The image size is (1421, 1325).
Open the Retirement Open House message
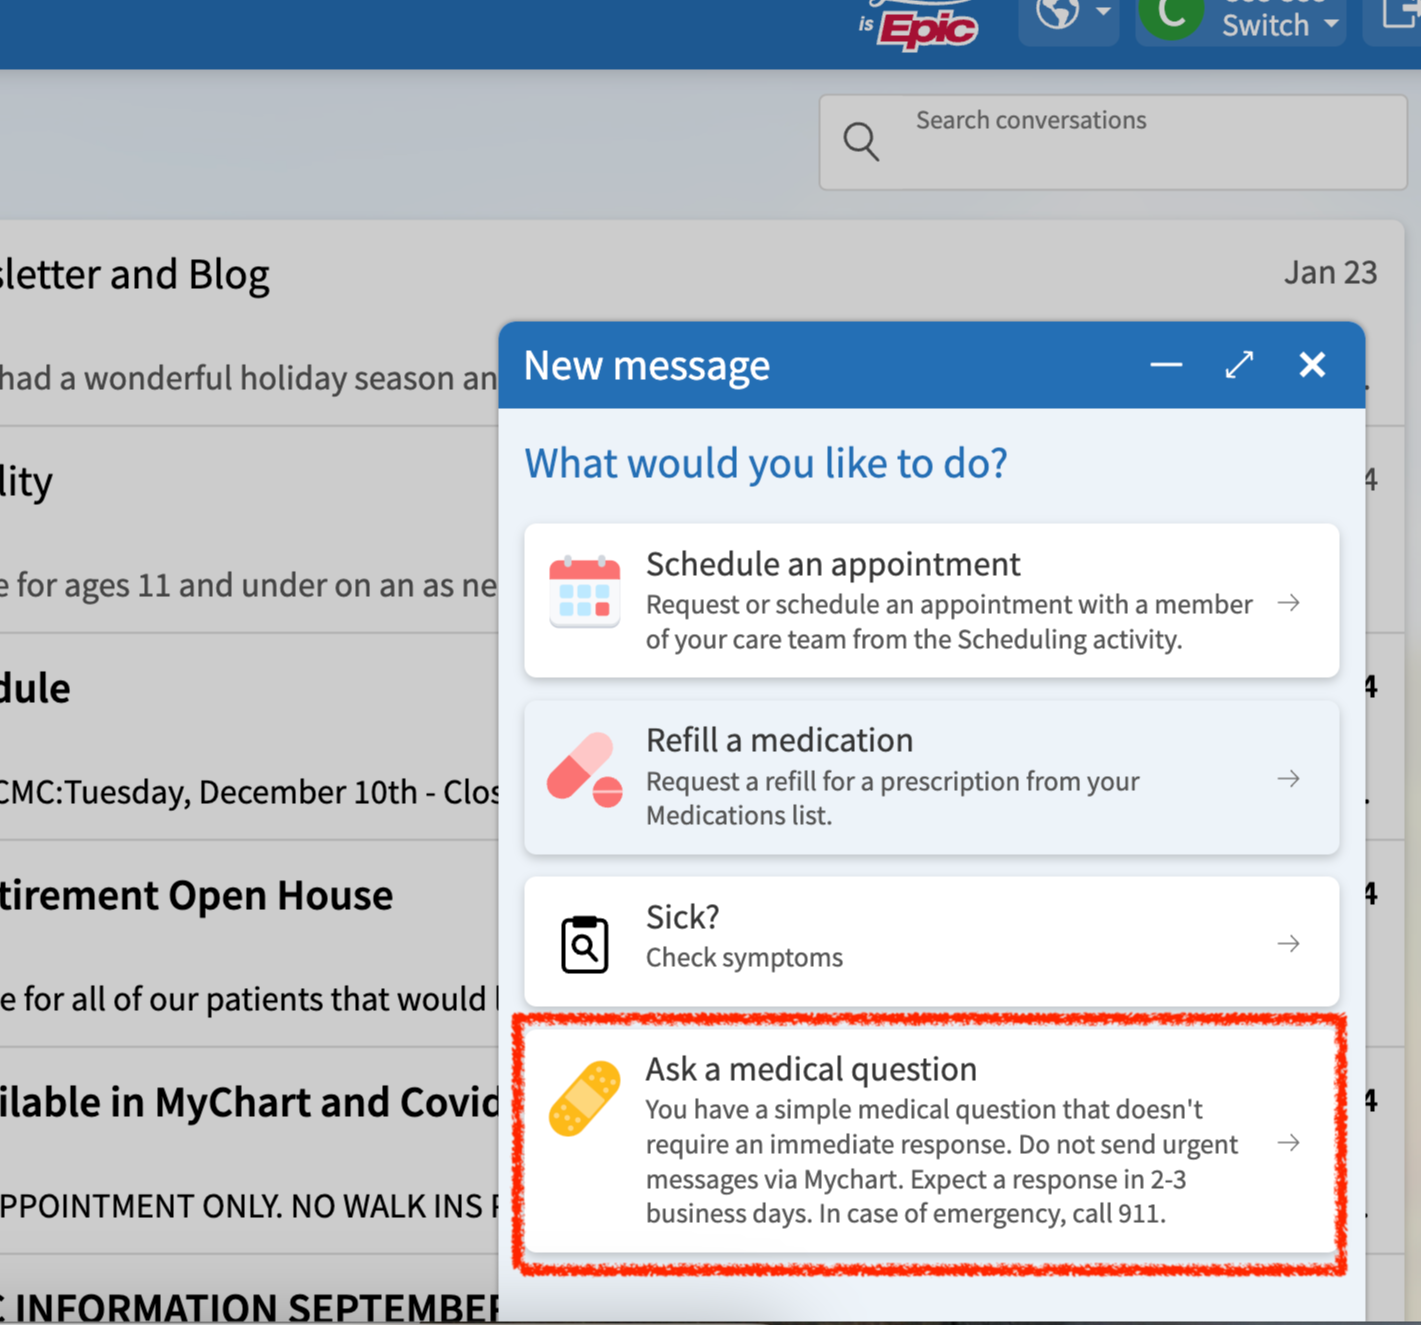(x=250, y=943)
